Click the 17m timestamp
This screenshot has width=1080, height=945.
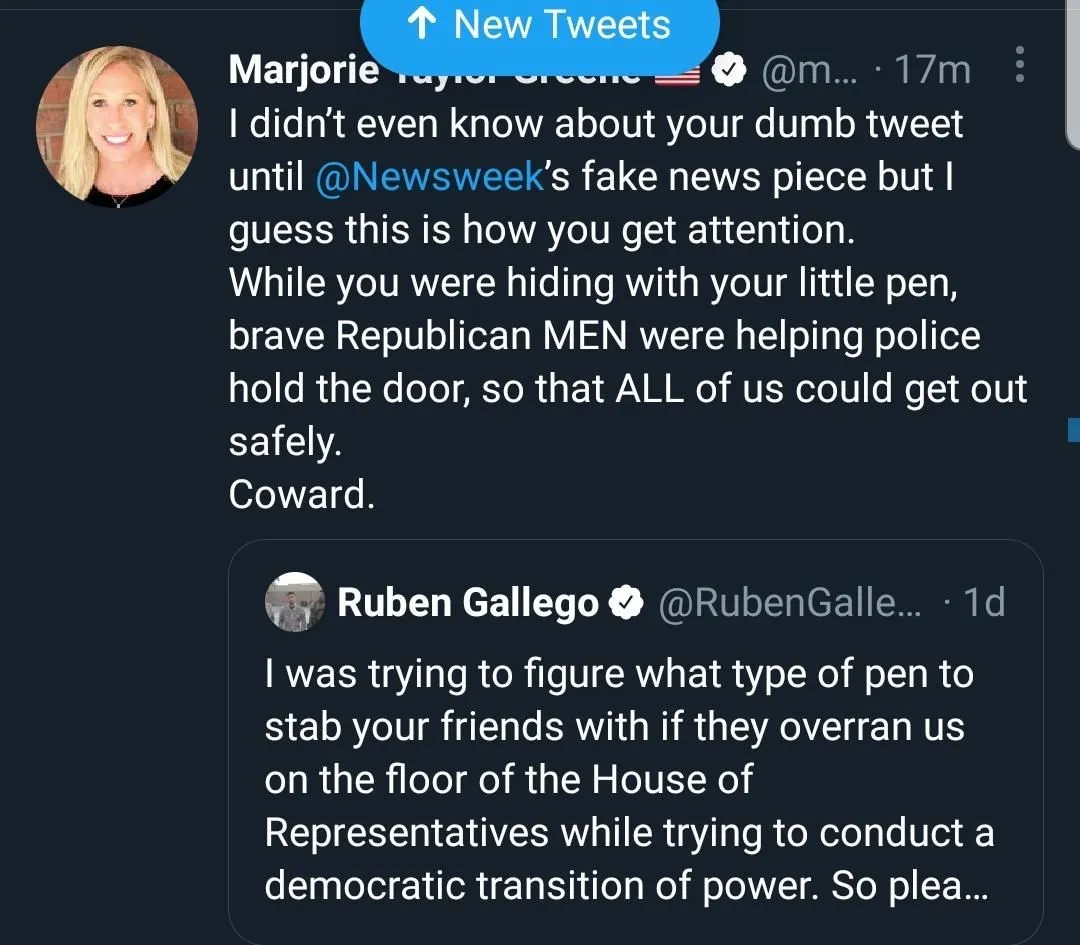[x=932, y=70]
